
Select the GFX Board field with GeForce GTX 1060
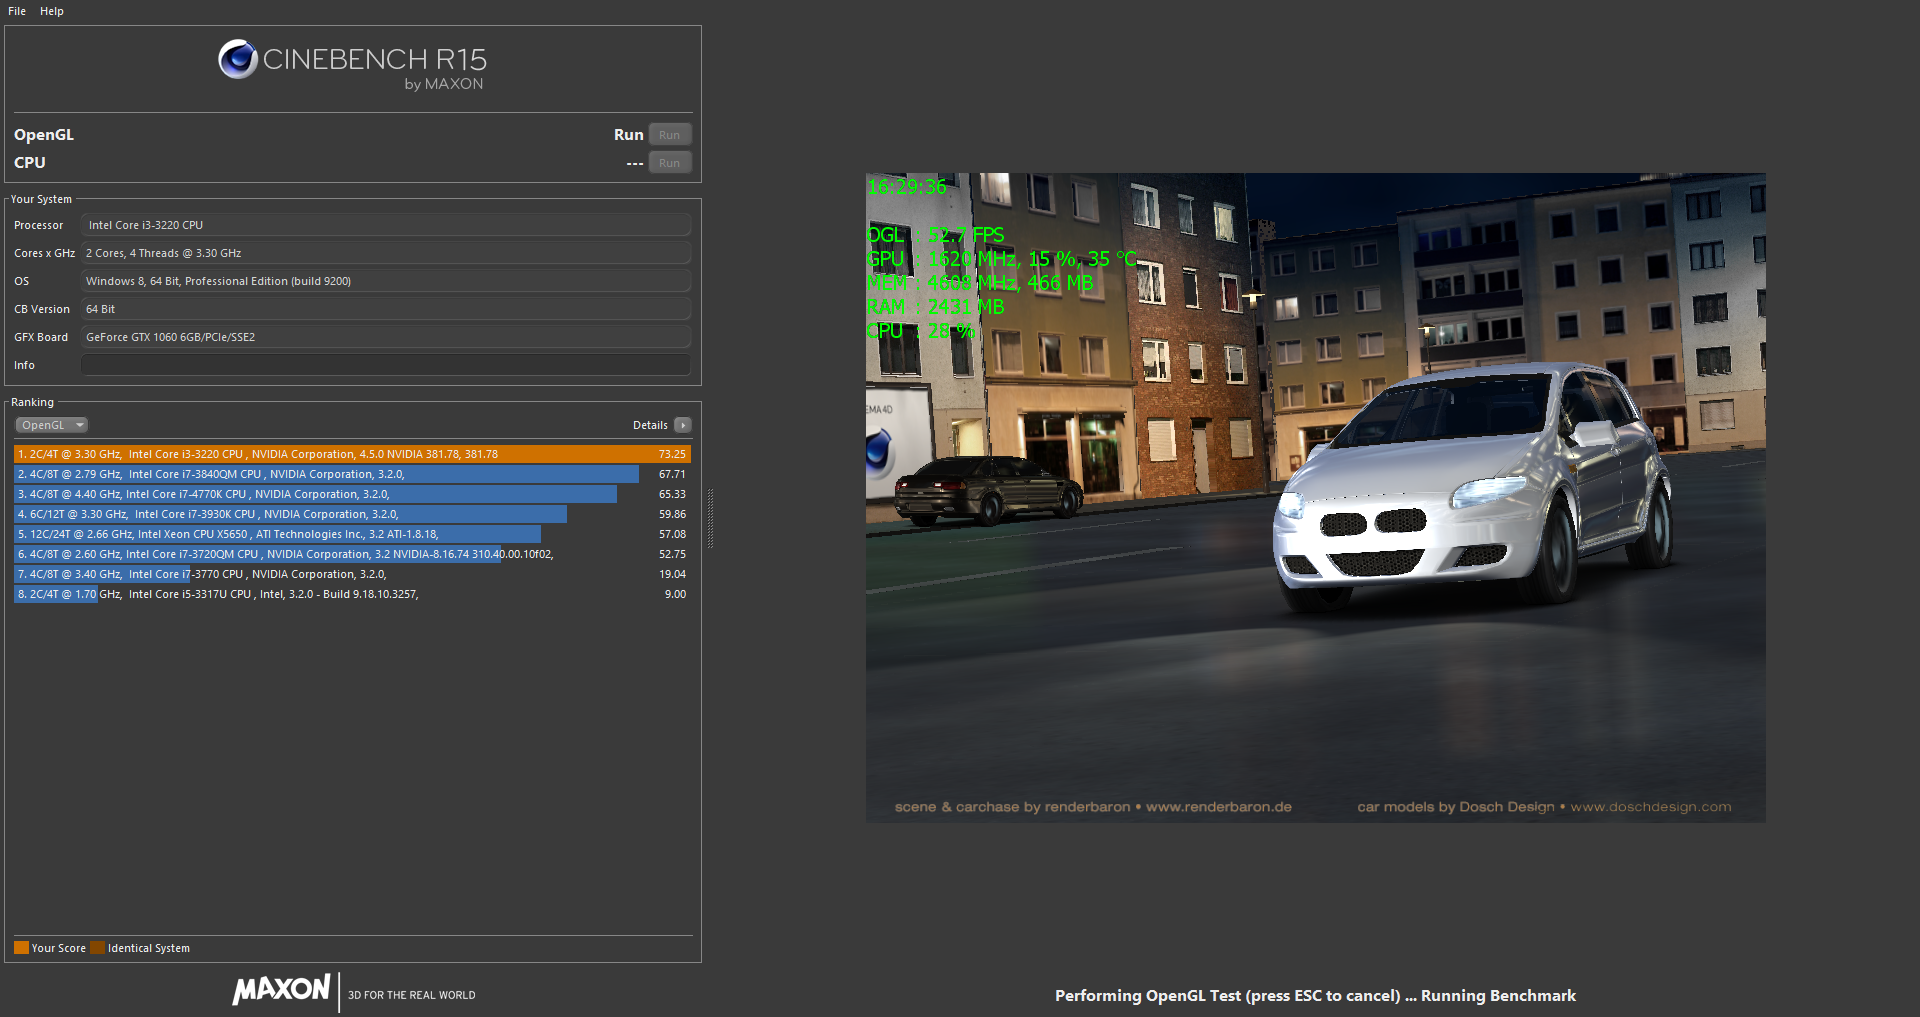coord(385,337)
